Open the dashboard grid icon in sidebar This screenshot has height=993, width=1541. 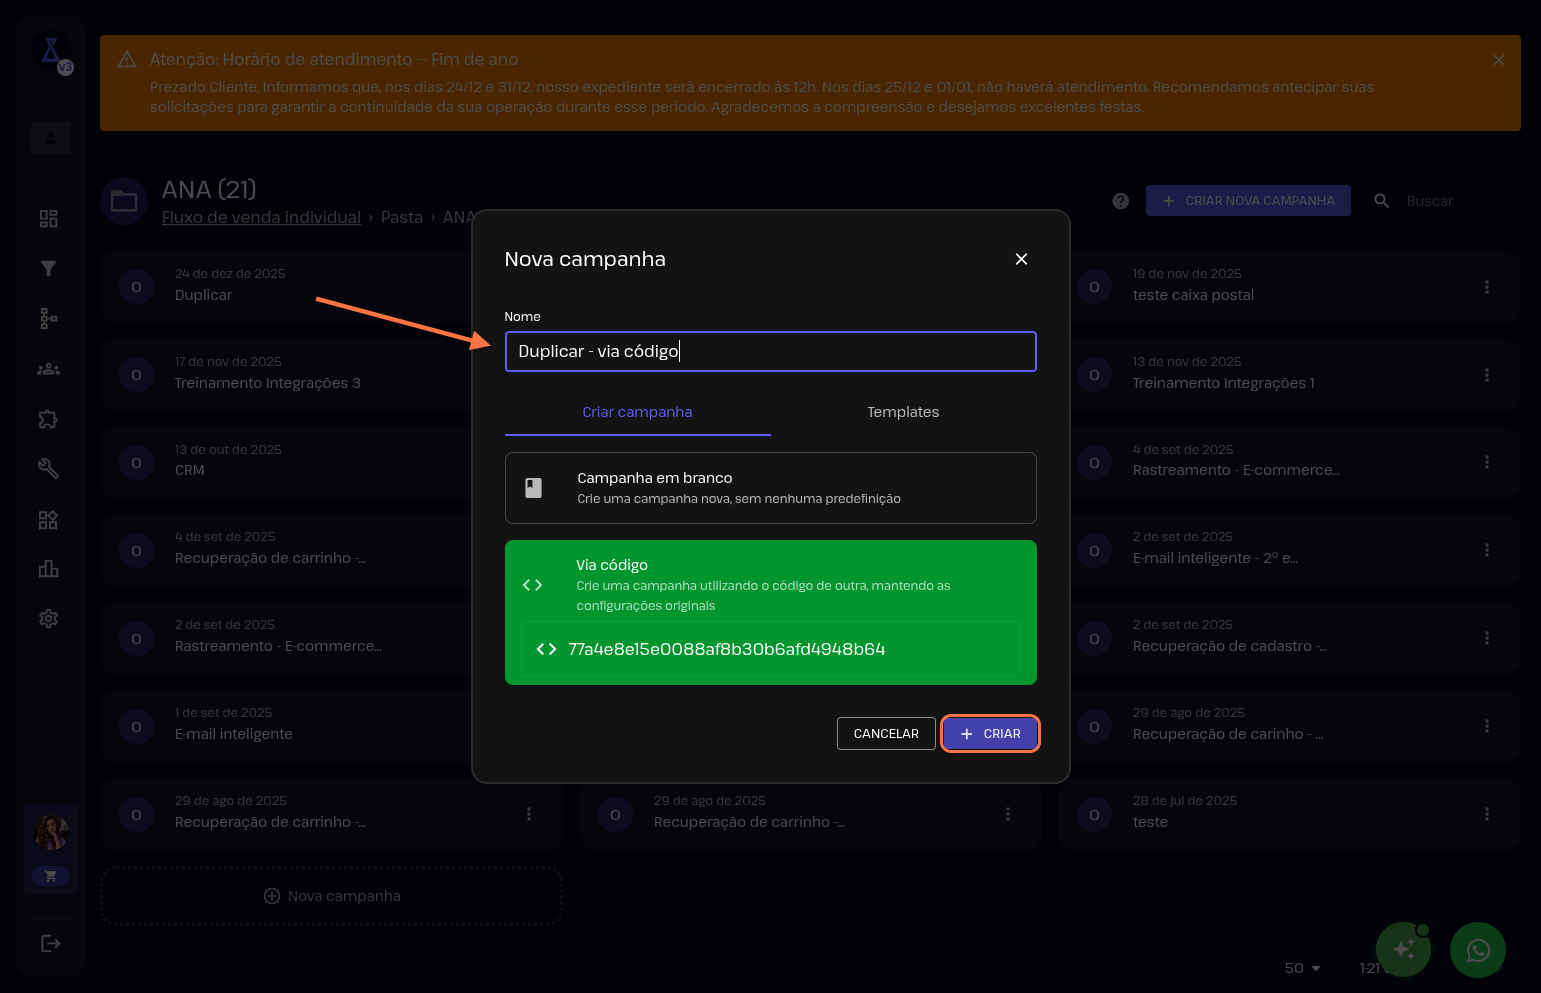(x=48, y=219)
